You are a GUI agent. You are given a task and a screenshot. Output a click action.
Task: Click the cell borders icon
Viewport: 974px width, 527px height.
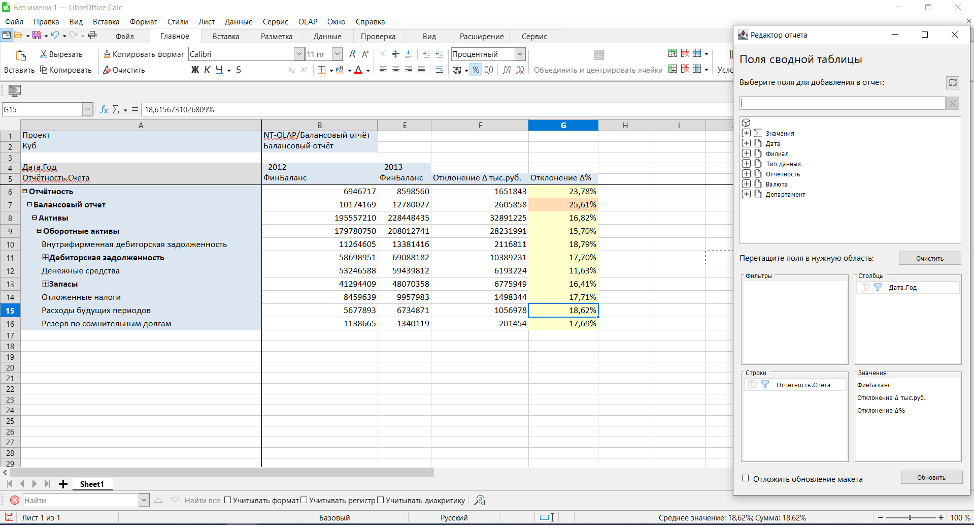pos(322,70)
